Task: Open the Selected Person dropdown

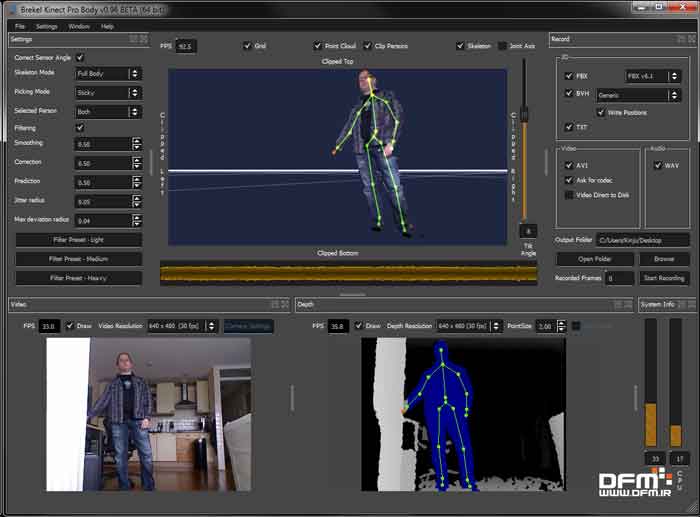Action: point(108,112)
